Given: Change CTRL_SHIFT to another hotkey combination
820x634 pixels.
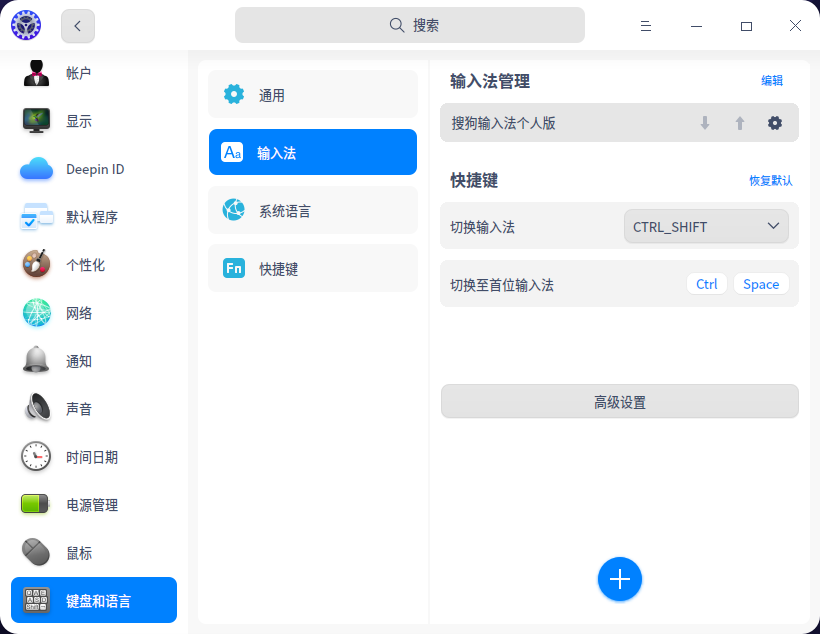Looking at the screenshot, I should [x=706, y=226].
